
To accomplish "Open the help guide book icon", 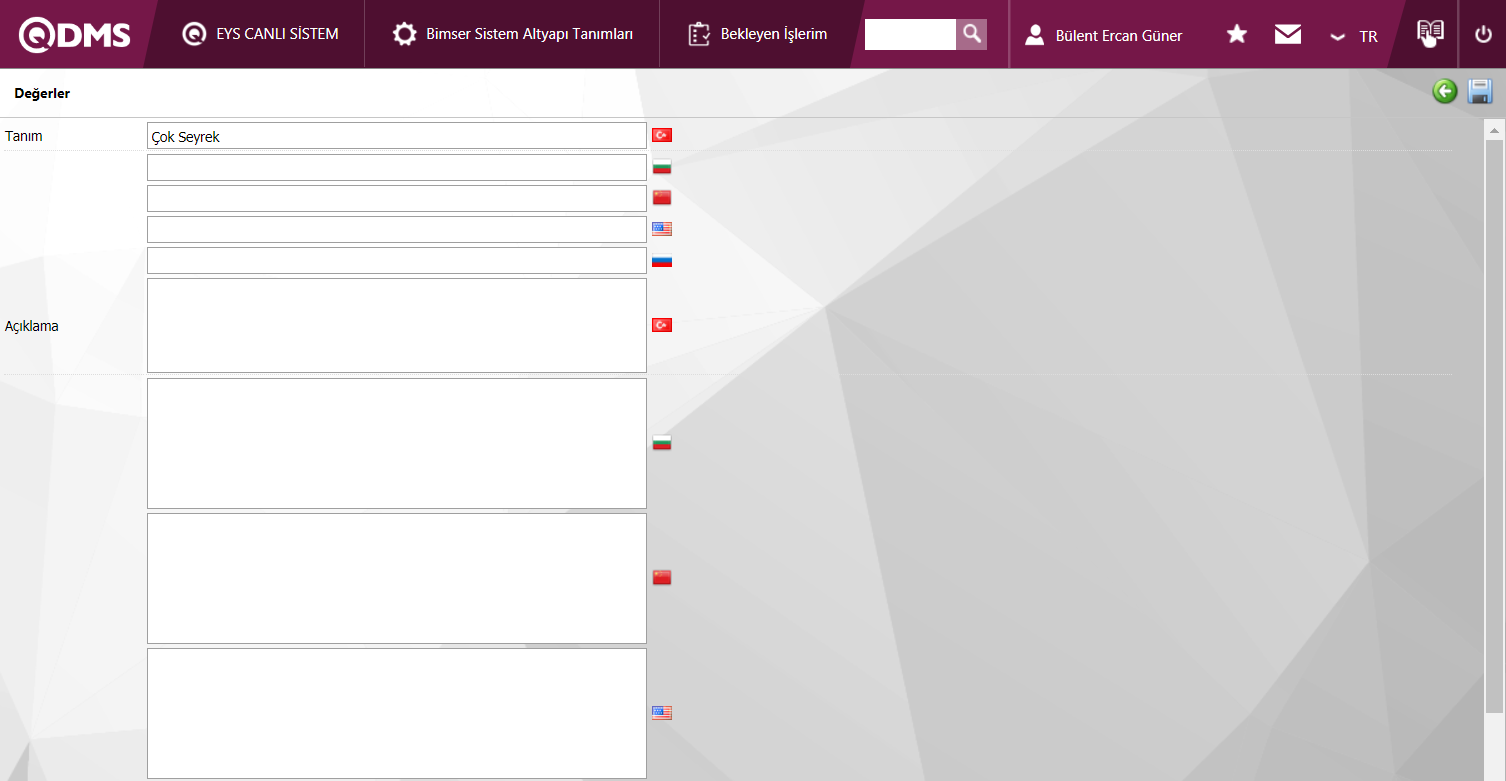I will point(1431,34).
